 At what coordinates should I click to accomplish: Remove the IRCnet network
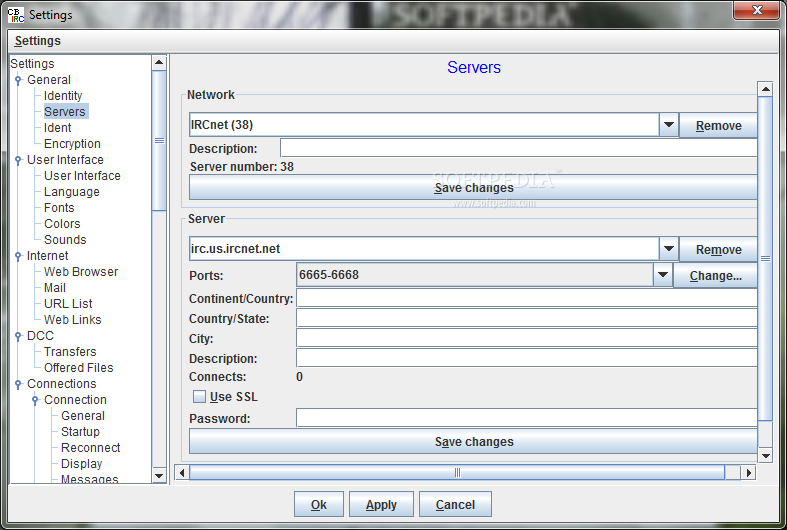tap(718, 125)
